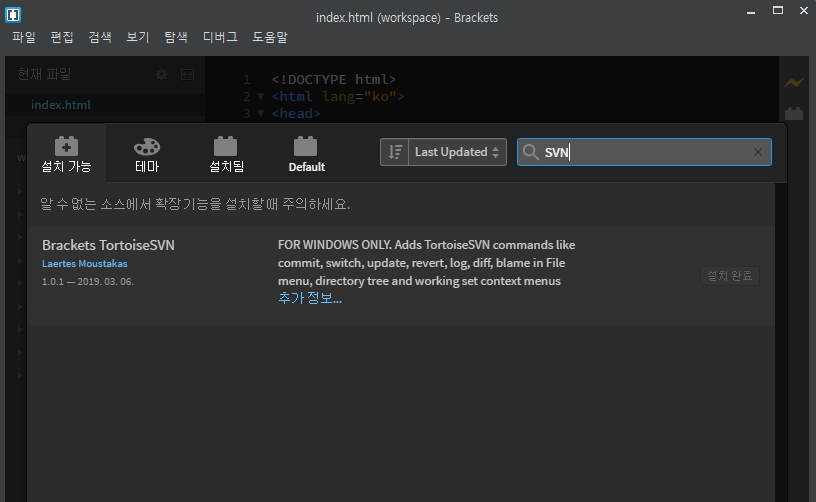
Task: Open working set settings gear icon
Action: tap(161, 74)
